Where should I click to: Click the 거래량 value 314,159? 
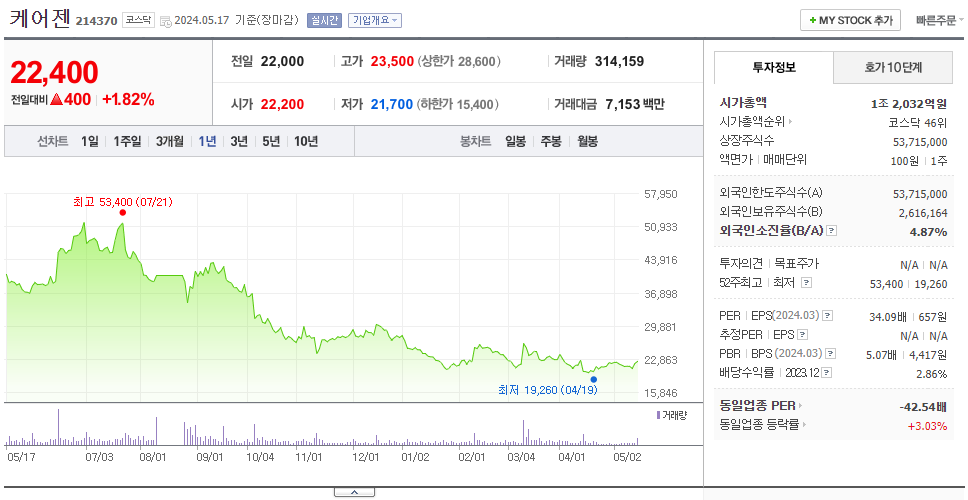coord(619,61)
